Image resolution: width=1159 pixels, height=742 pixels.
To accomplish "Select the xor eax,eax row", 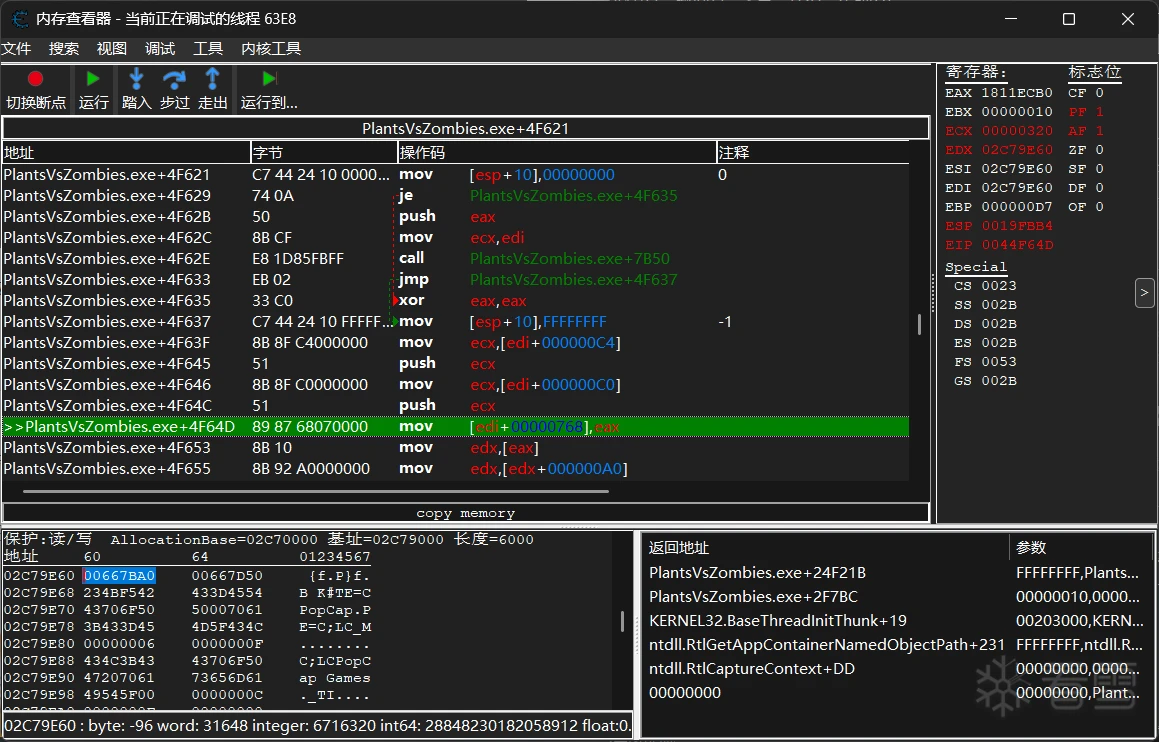I will (x=455, y=301).
